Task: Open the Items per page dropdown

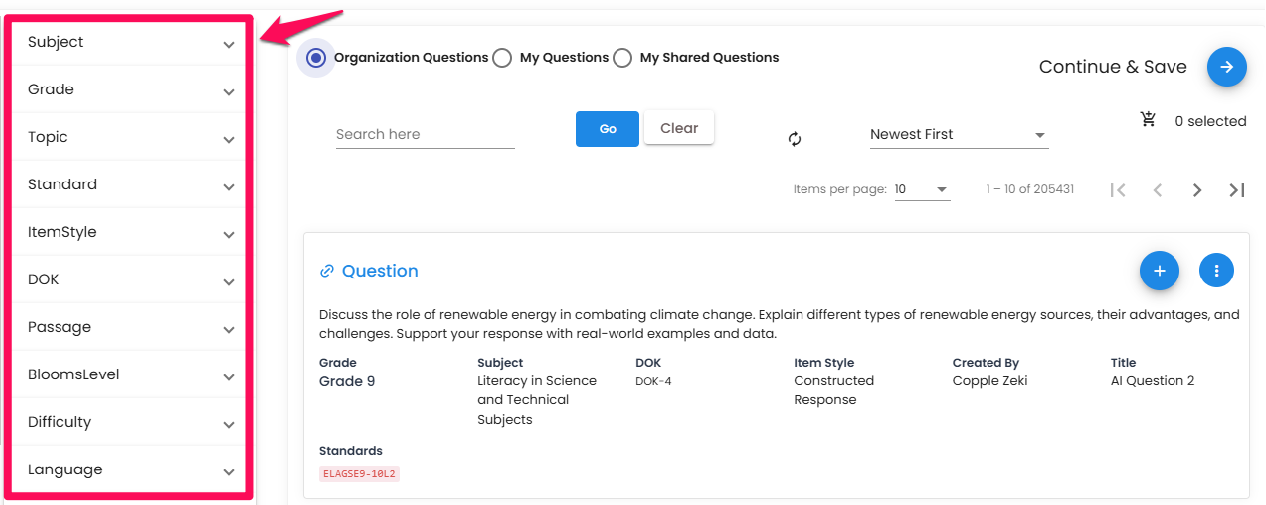Action: click(922, 189)
